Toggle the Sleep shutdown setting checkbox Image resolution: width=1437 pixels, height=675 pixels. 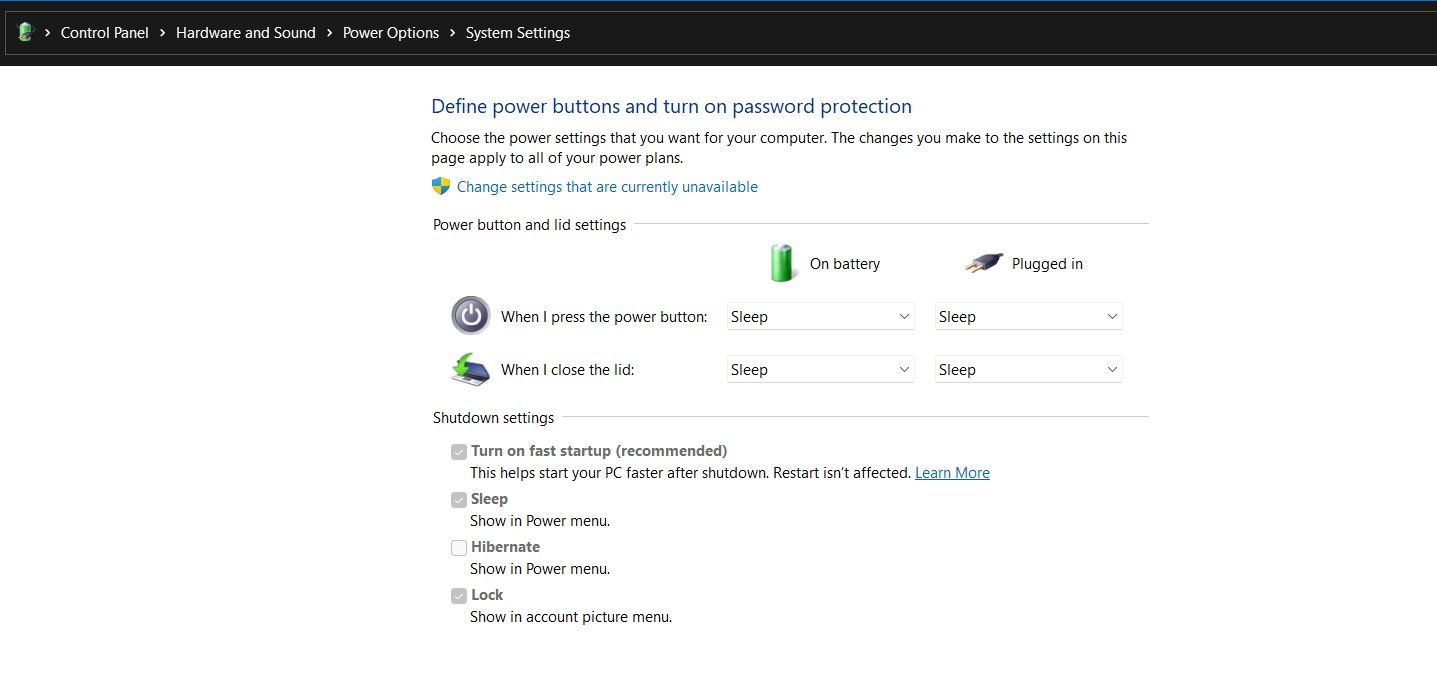[x=459, y=499]
